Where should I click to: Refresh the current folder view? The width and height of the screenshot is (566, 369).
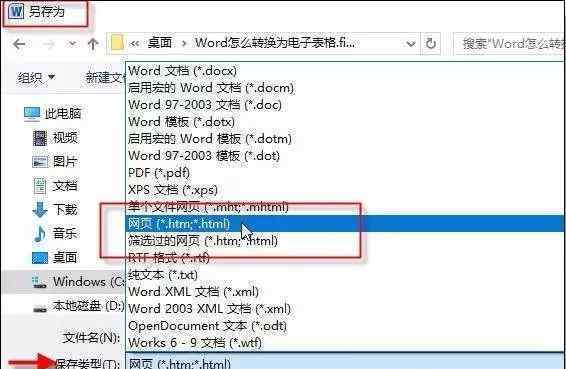[431, 44]
